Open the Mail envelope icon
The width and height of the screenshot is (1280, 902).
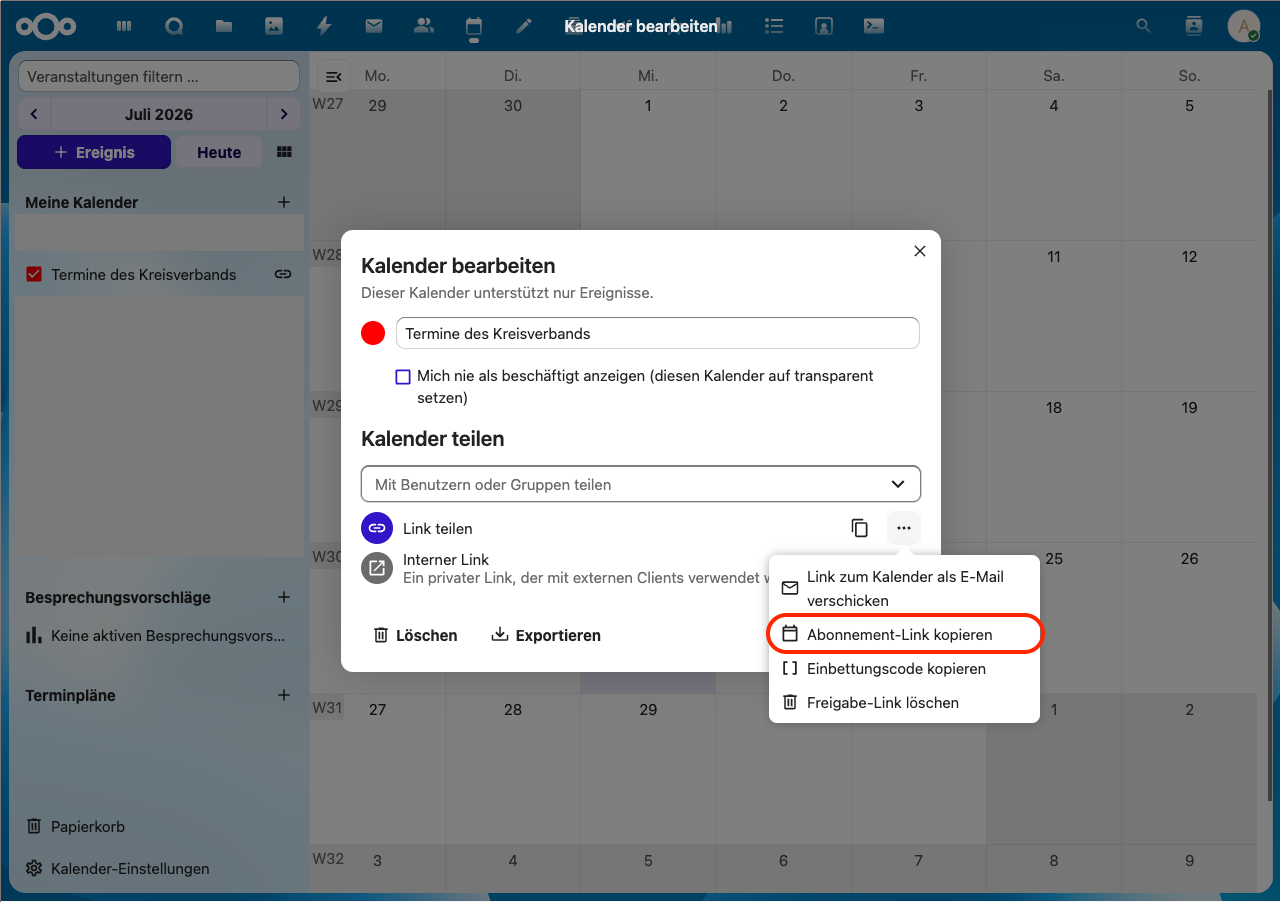coord(374,26)
